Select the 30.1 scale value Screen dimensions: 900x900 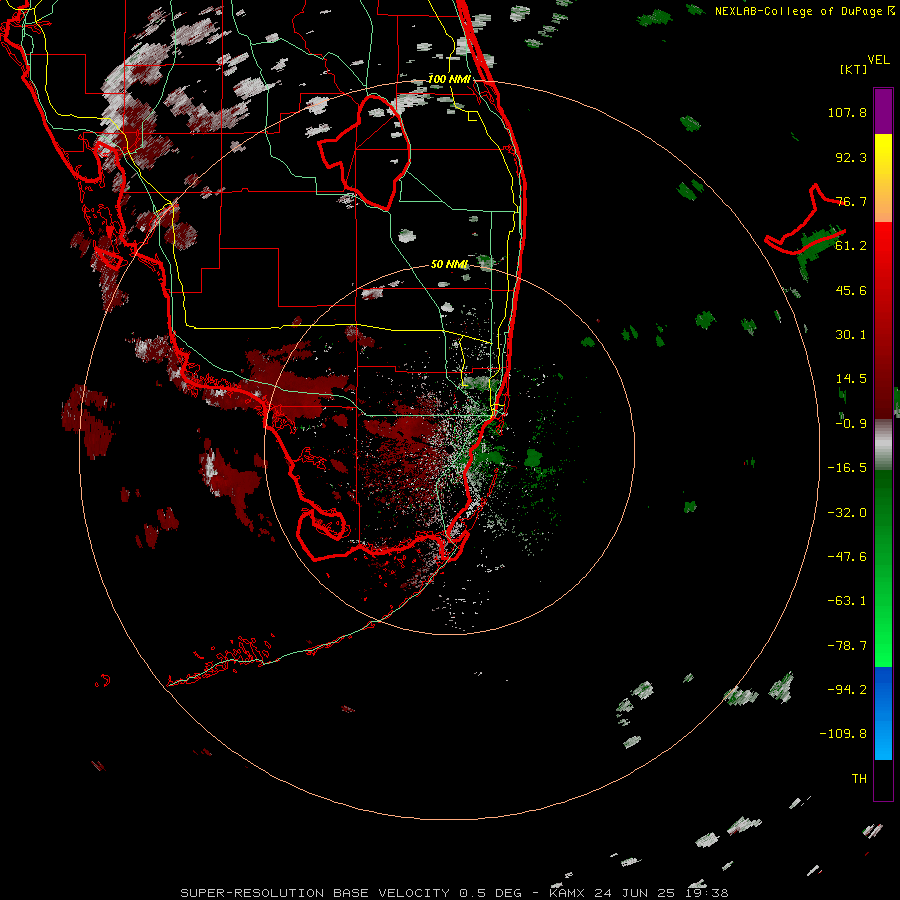(x=851, y=335)
